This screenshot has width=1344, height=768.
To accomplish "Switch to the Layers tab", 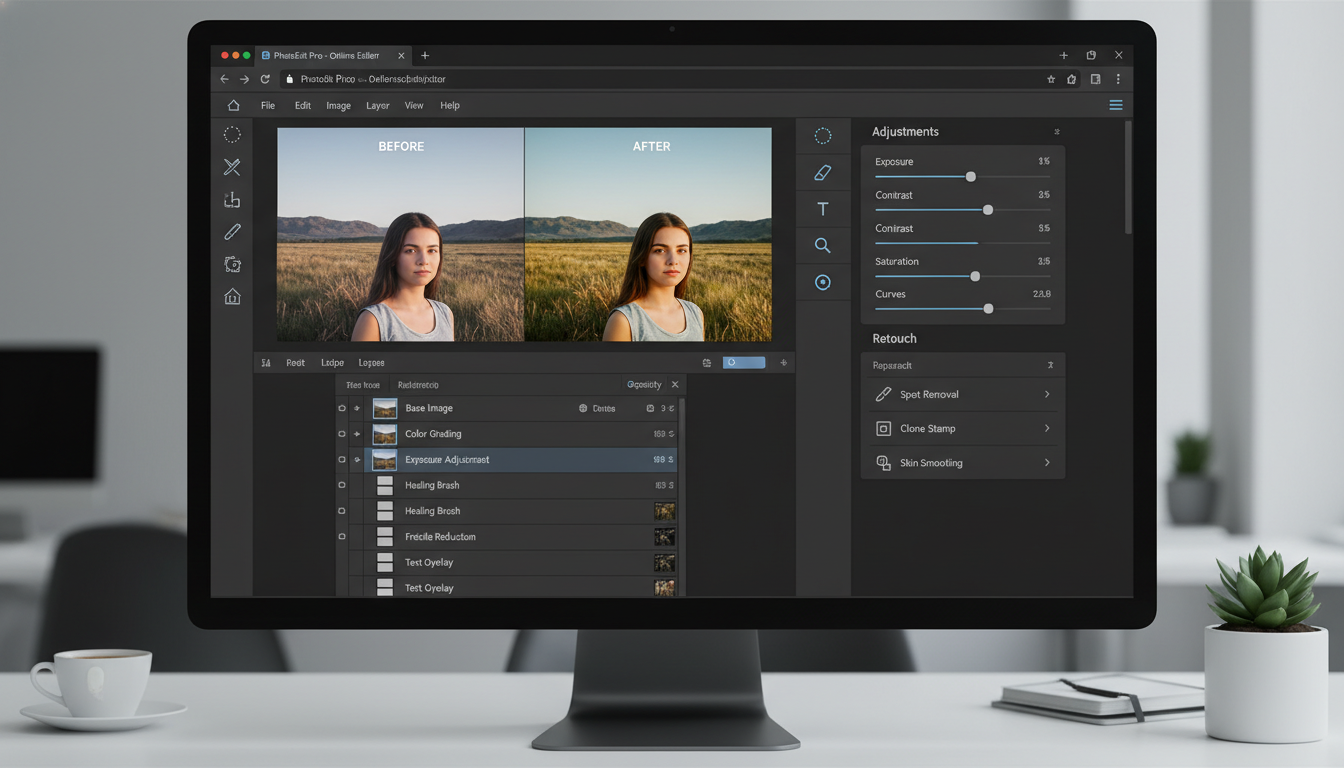I will click(371, 362).
